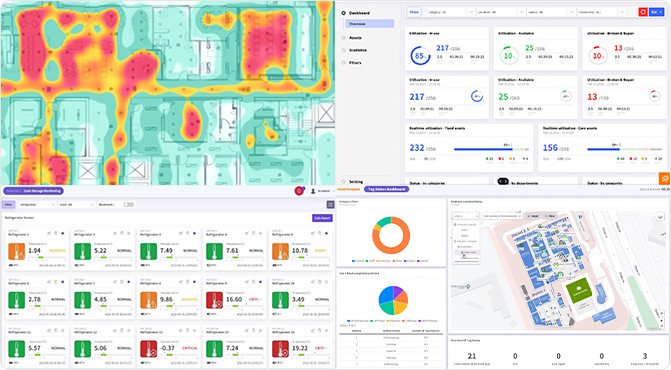
Task: Toggle the bookmark dot on Refrigerator 1
Action: [62, 234]
